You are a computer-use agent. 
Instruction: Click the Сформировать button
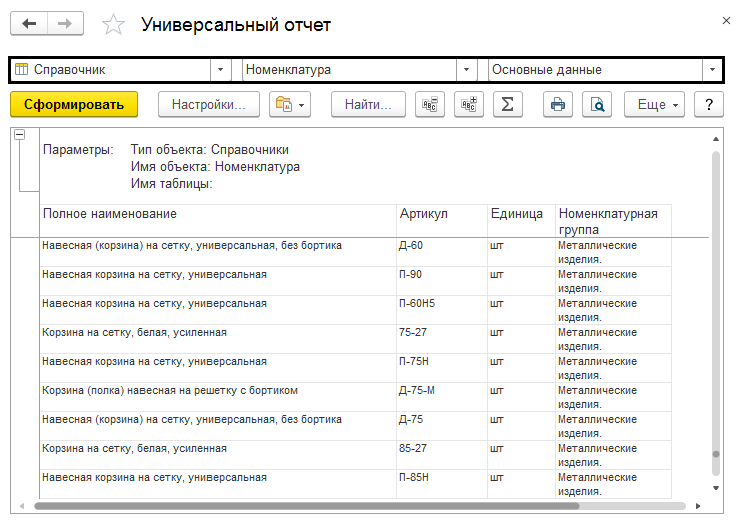74,104
